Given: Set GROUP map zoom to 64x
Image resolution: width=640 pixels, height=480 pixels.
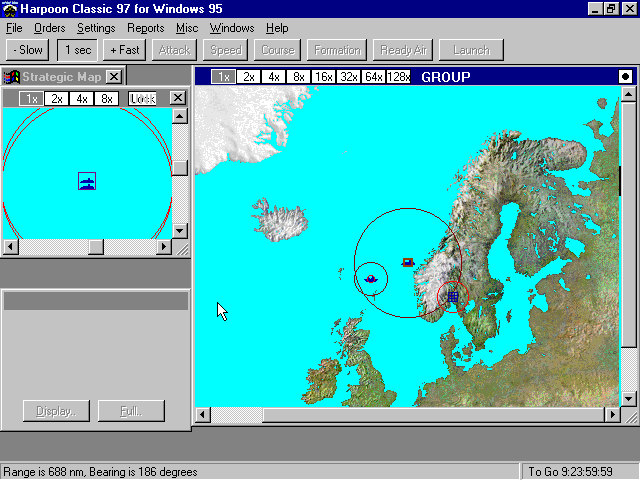Looking at the screenshot, I should pos(373,77).
